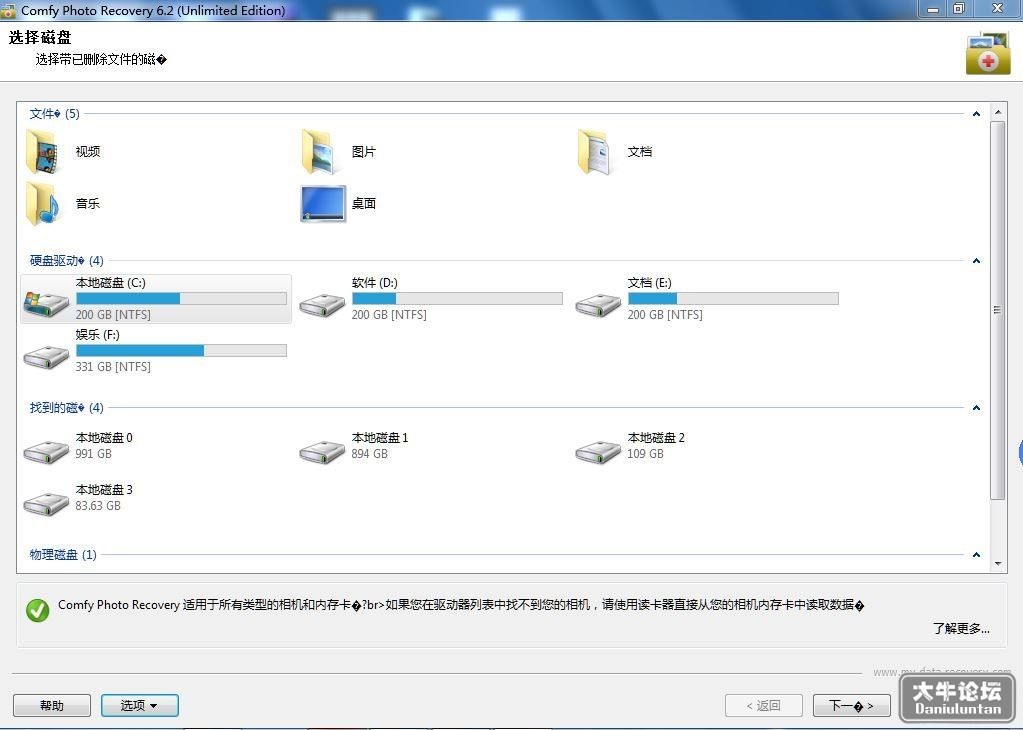This screenshot has height=730, width=1023.
Task: Select the 娱乐 (F:) drive icon
Action: (x=46, y=356)
